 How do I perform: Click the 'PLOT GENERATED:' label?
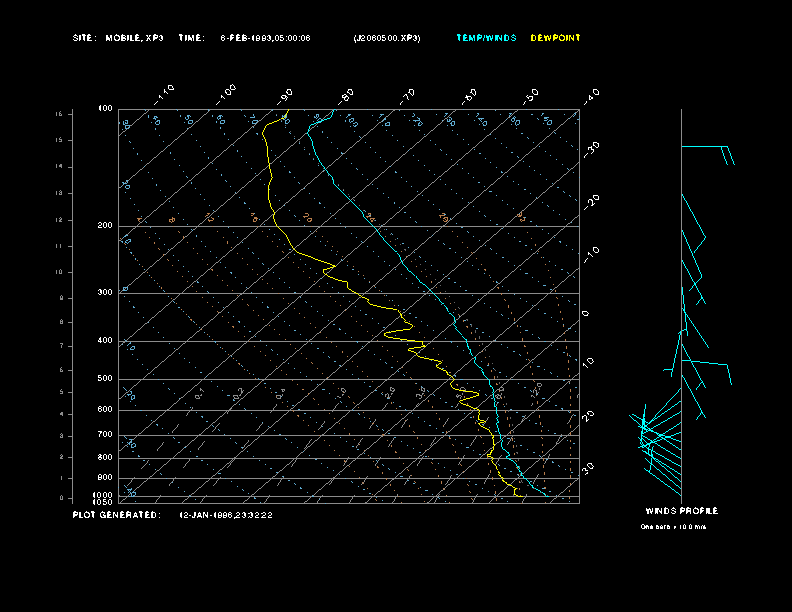coord(117,515)
